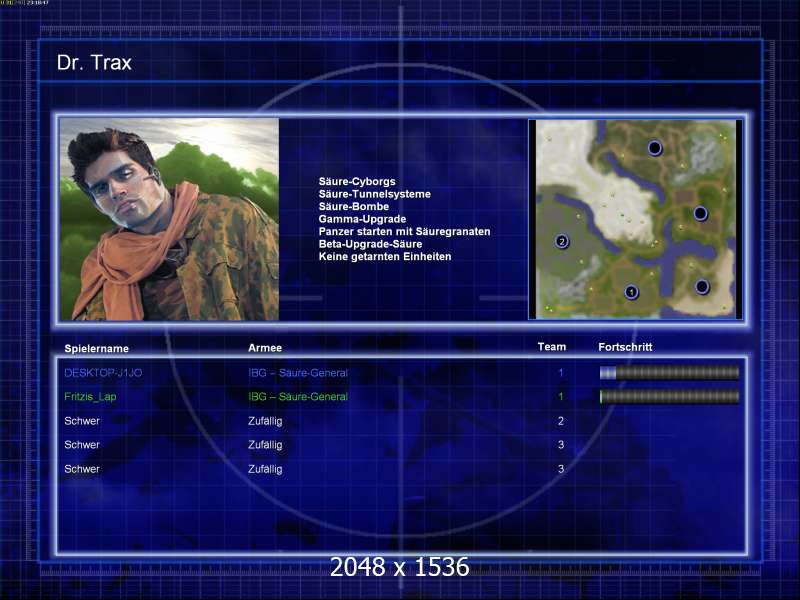
Task: Click DESKTOP-J1JO's loading progress bar
Action: (669, 373)
